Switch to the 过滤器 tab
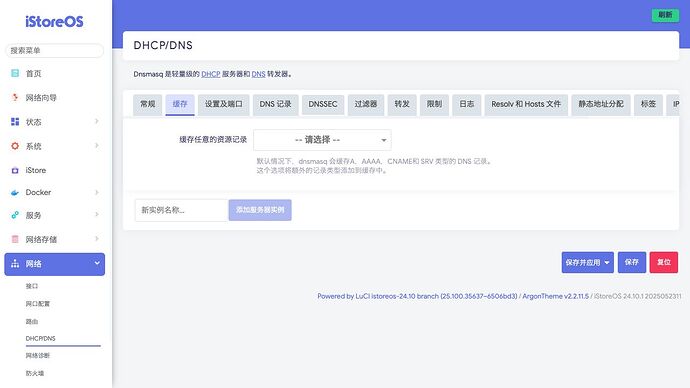The height and width of the screenshot is (388, 690). 366,104
